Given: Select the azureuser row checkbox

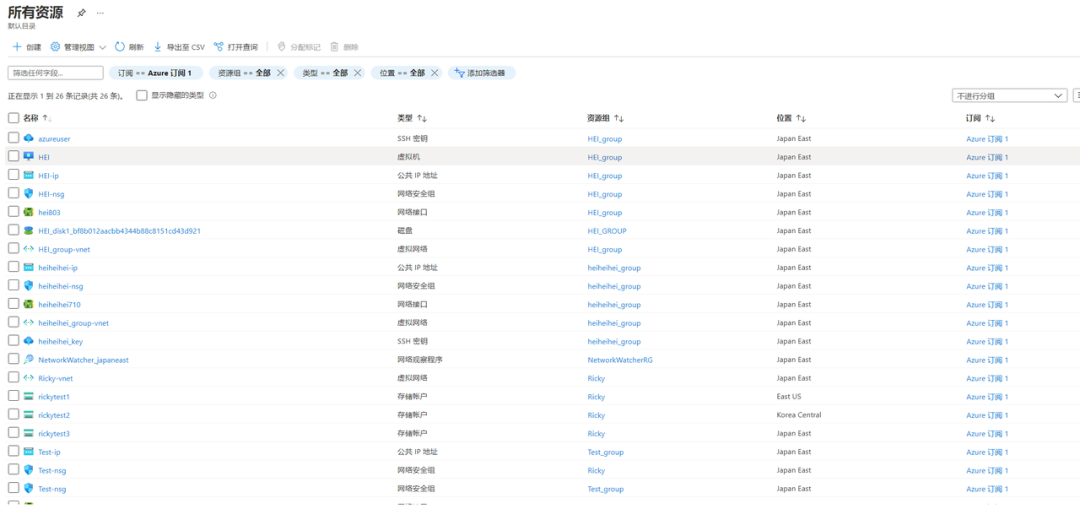Looking at the screenshot, I should click(13, 138).
